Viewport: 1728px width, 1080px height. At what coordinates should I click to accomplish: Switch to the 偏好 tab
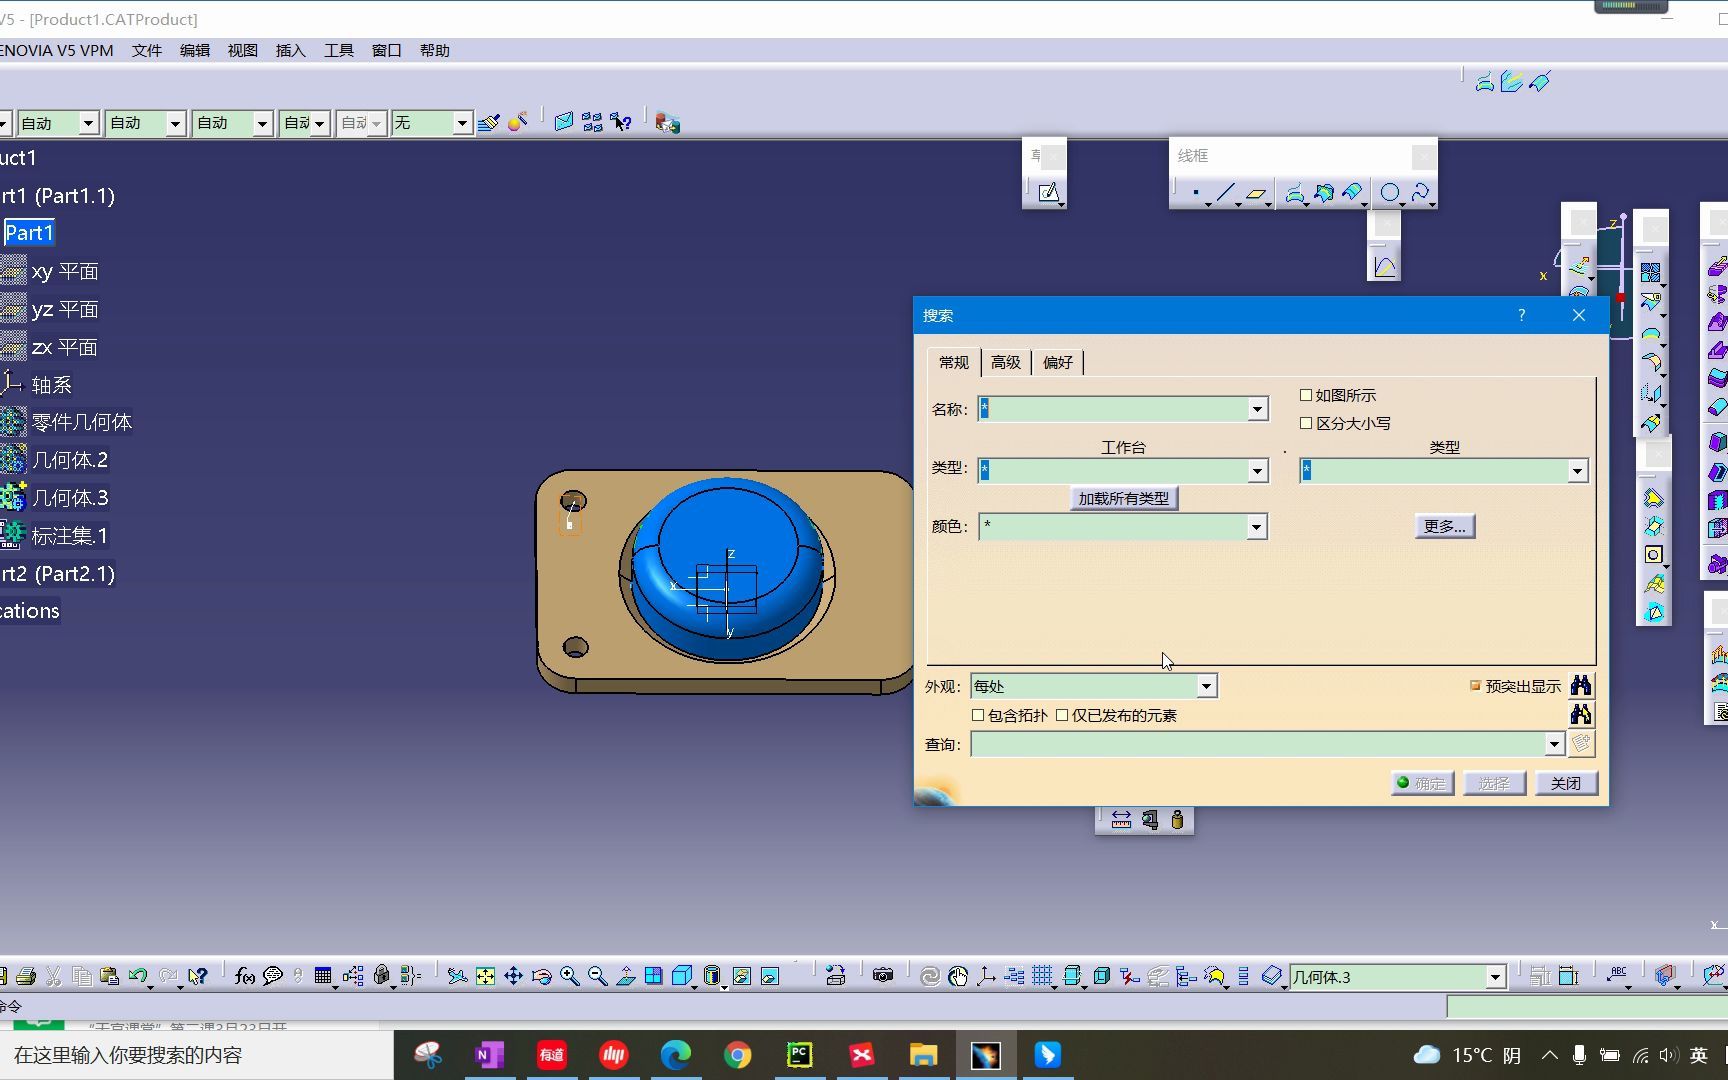click(1057, 362)
